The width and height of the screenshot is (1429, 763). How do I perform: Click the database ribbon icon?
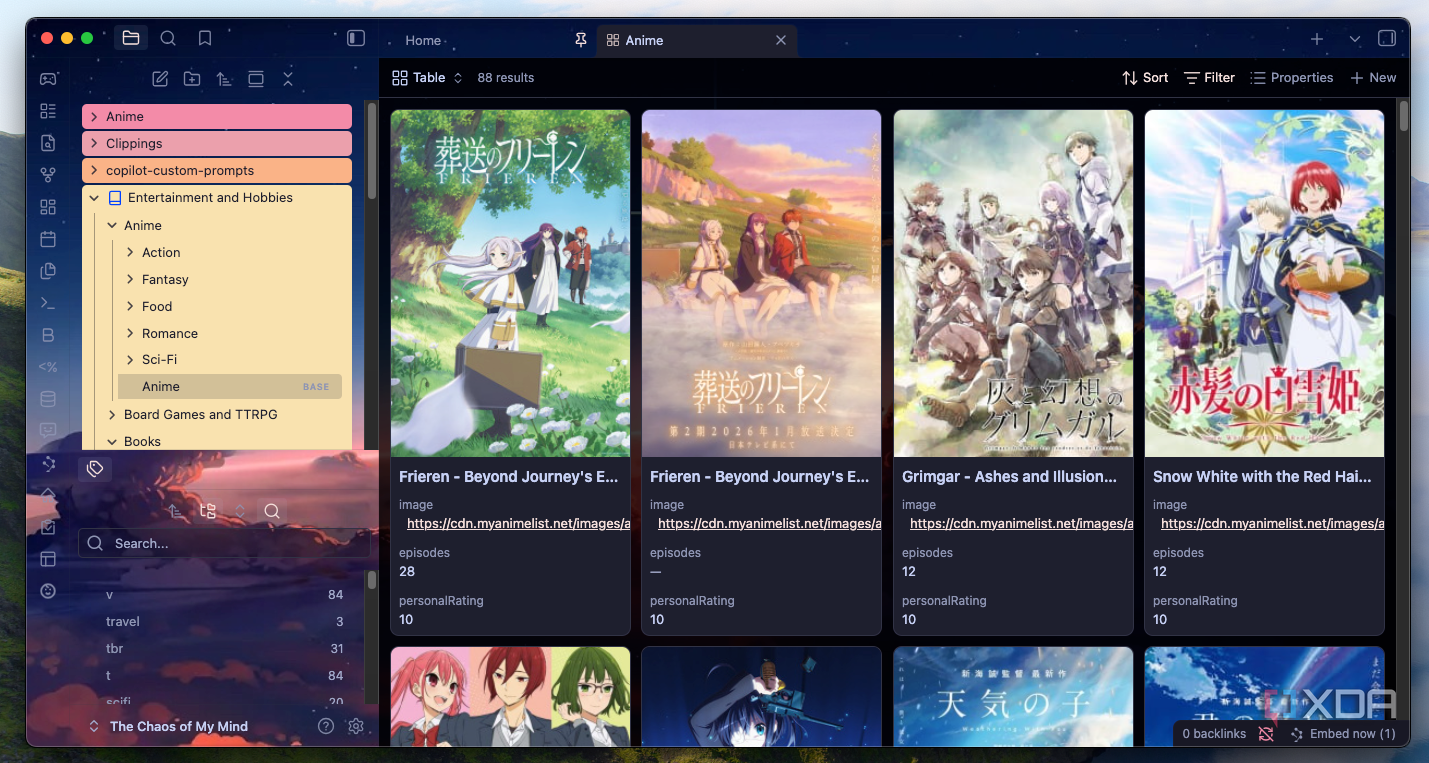click(x=48, y=399)
